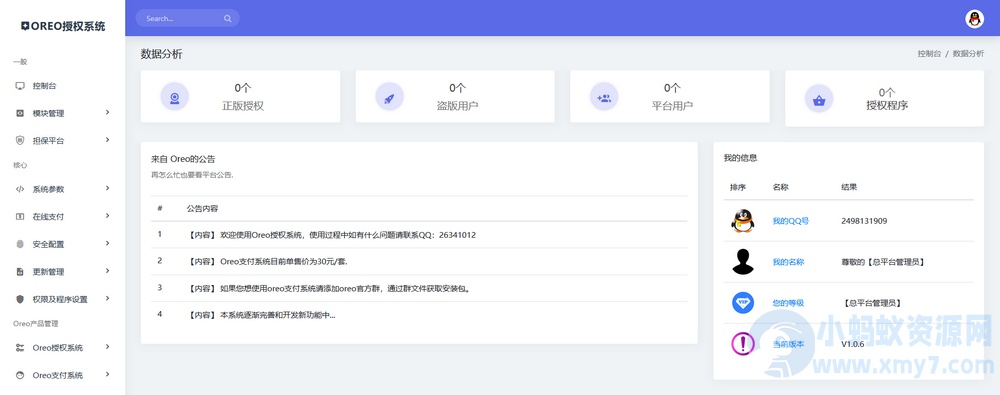
Task: Expand the 权限及程序设置 chevron
Action: pyautogui.click(x=107, y=298)
